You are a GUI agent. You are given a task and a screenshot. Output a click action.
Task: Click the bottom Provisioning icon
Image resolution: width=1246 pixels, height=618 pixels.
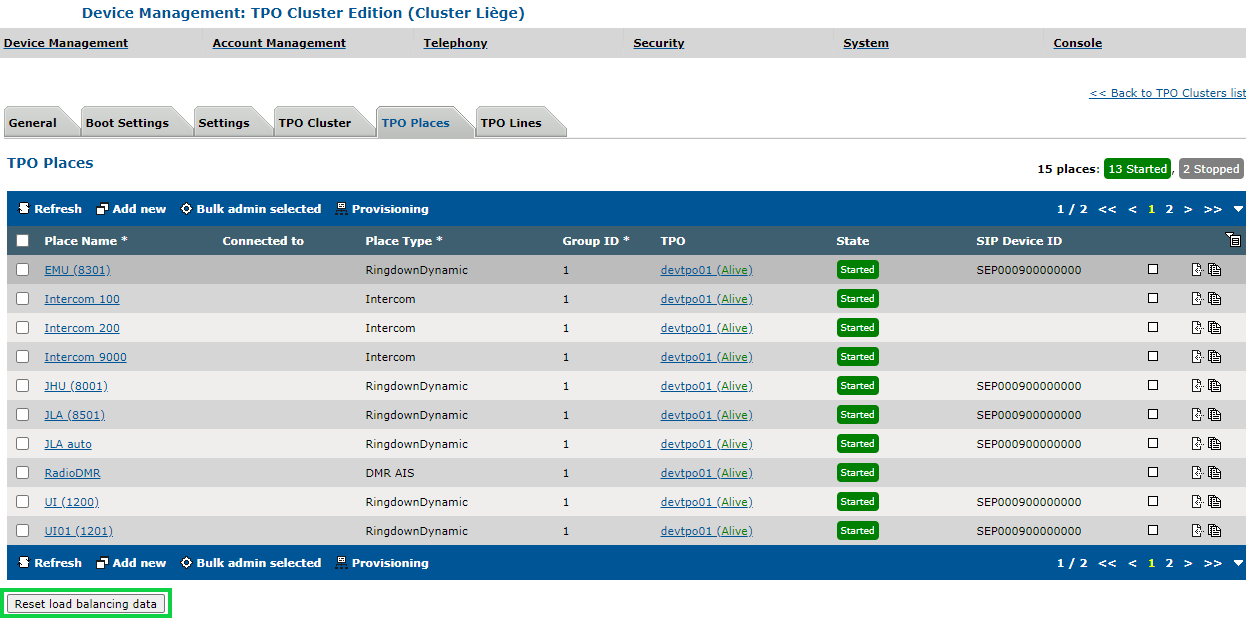coord(341,563)
